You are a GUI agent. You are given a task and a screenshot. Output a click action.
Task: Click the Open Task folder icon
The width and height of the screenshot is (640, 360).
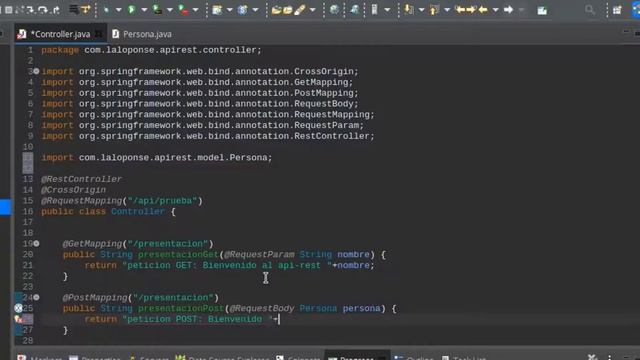[288, 10]
